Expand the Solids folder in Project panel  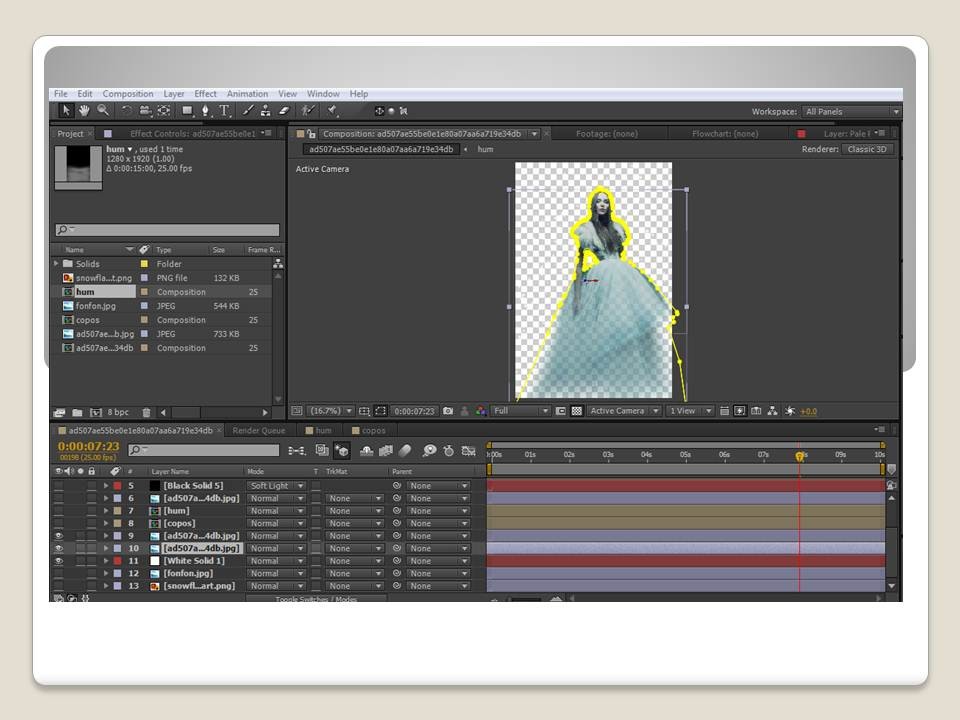pos(56,264)
